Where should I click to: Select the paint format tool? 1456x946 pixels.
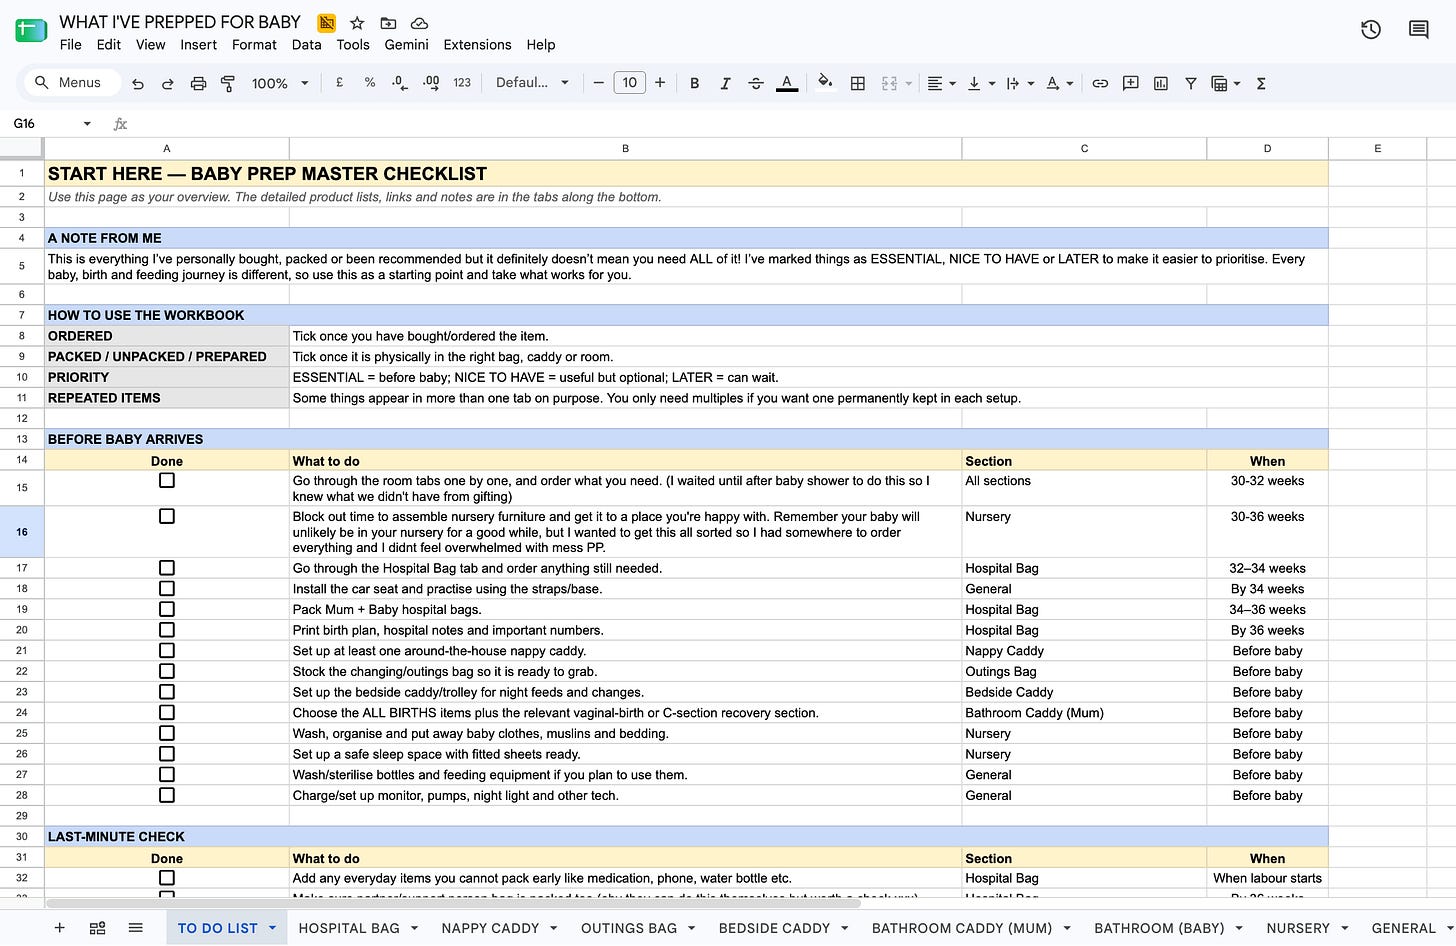pyautogui.click(x=228, y=84)
